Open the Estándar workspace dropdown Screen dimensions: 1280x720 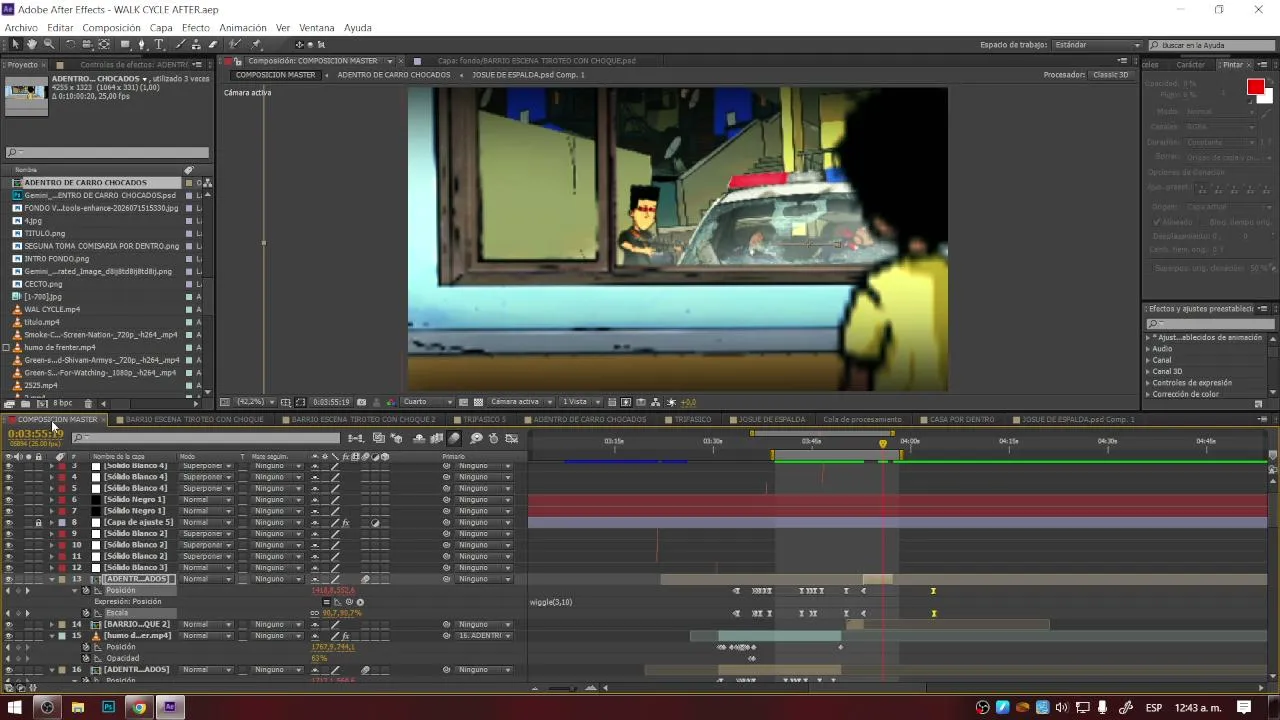[x=1098, y=45]
